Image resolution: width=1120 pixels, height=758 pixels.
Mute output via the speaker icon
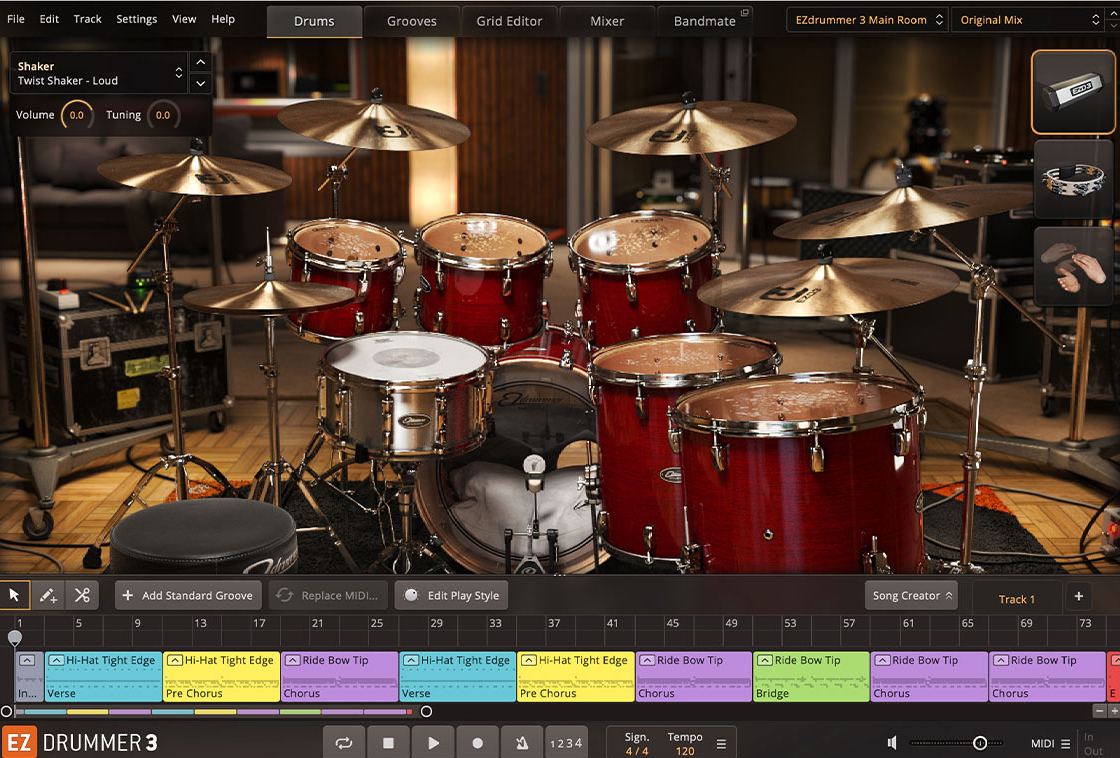[x=892, y=743]
